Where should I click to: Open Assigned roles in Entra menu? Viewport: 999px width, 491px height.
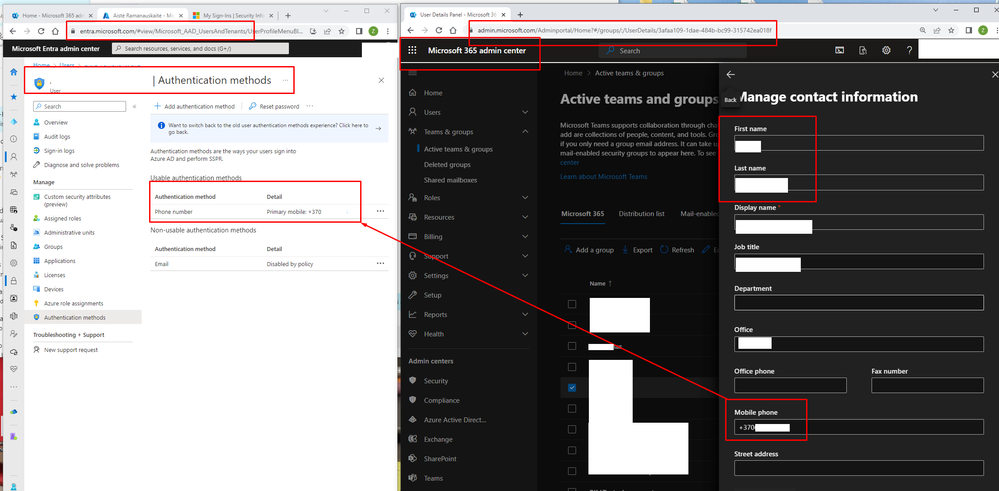[62, 218]
